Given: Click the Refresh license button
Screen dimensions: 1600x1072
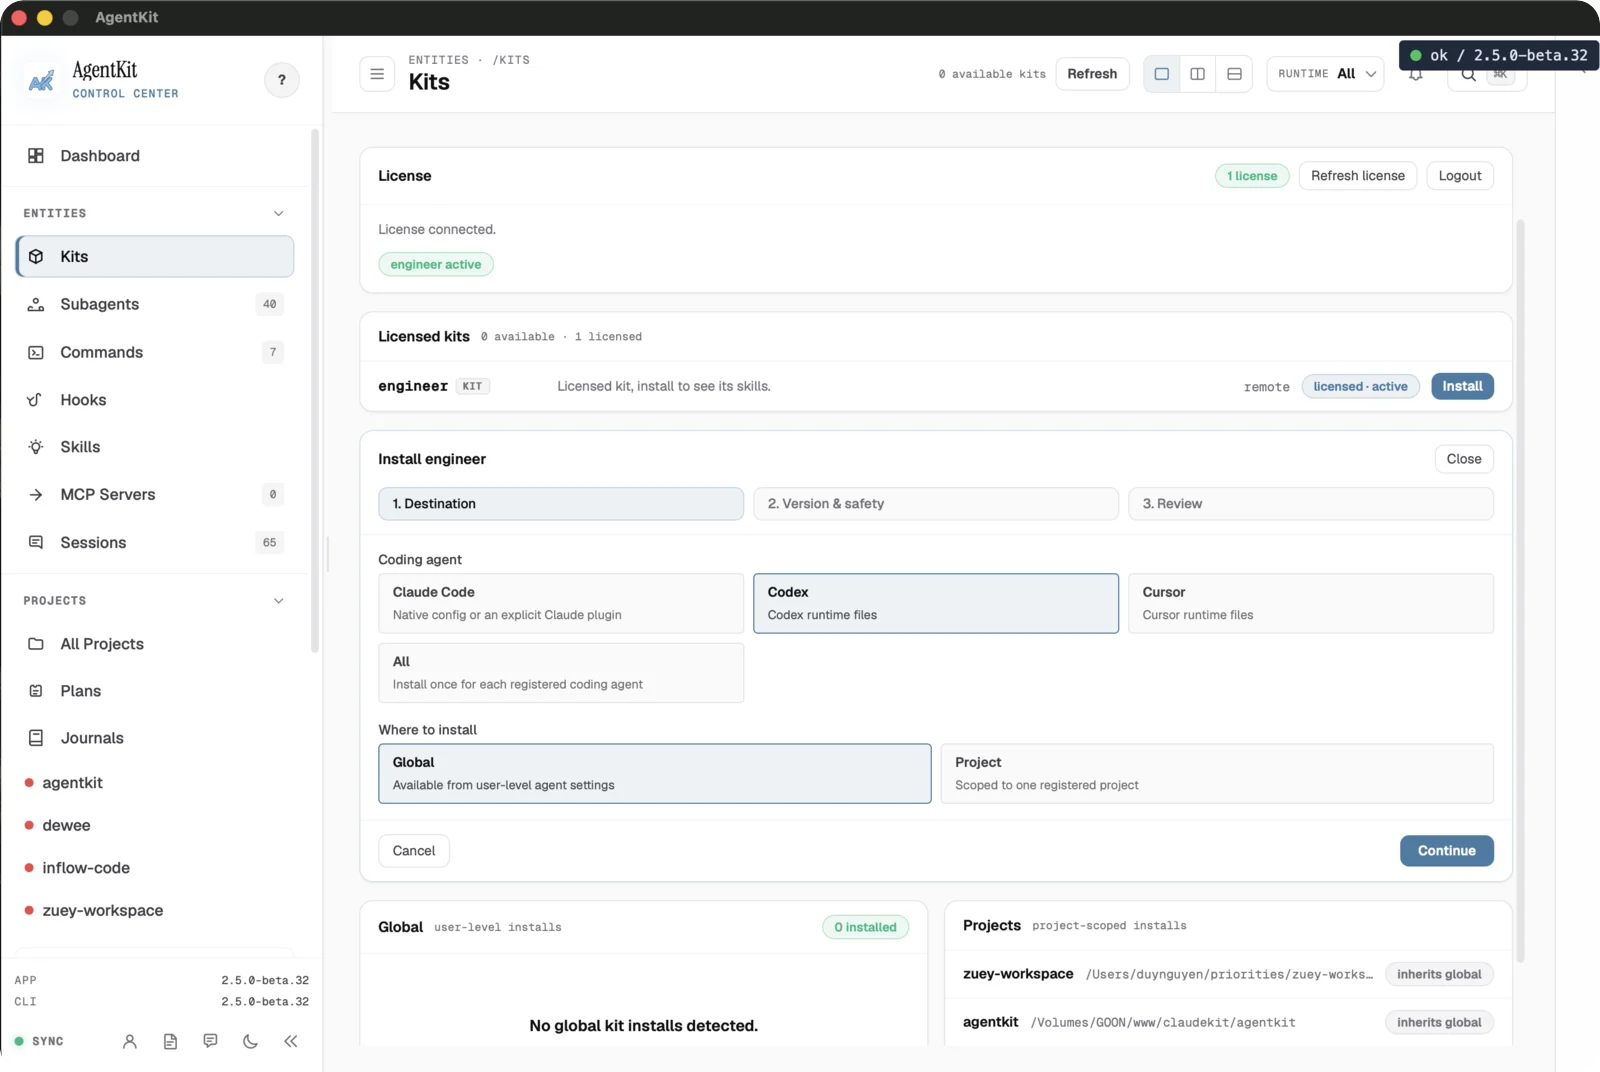Looking at the screenshot, I should pos(1358,176).
